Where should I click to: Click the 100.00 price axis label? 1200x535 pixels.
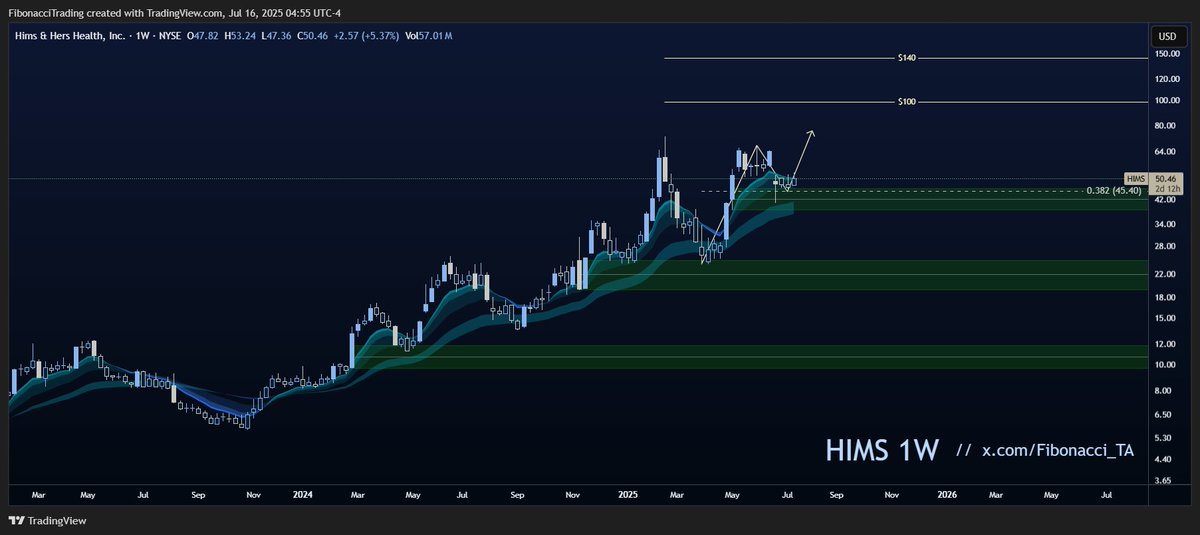click(x=1166, y=100)
